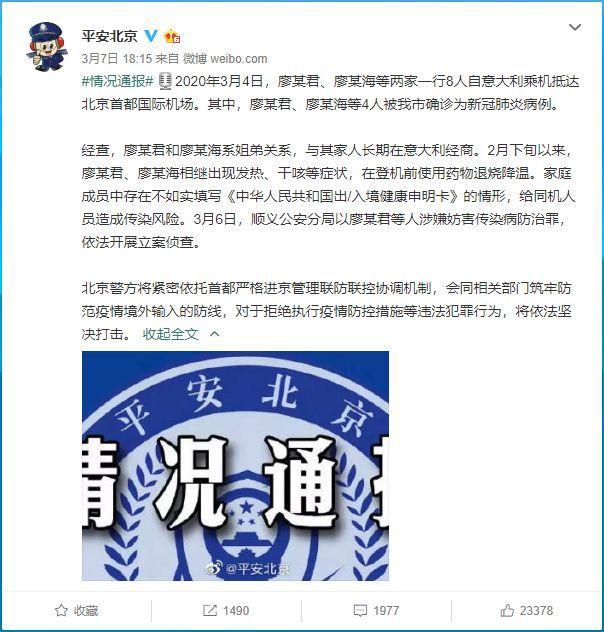This screenshot has width=604, height=632.
Task: Open comments via the speech bubble icon
Action: [x=360, y=610]
